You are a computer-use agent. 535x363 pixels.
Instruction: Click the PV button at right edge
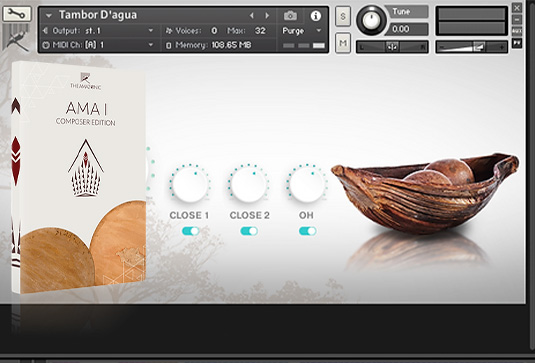[x=517, y=43]
